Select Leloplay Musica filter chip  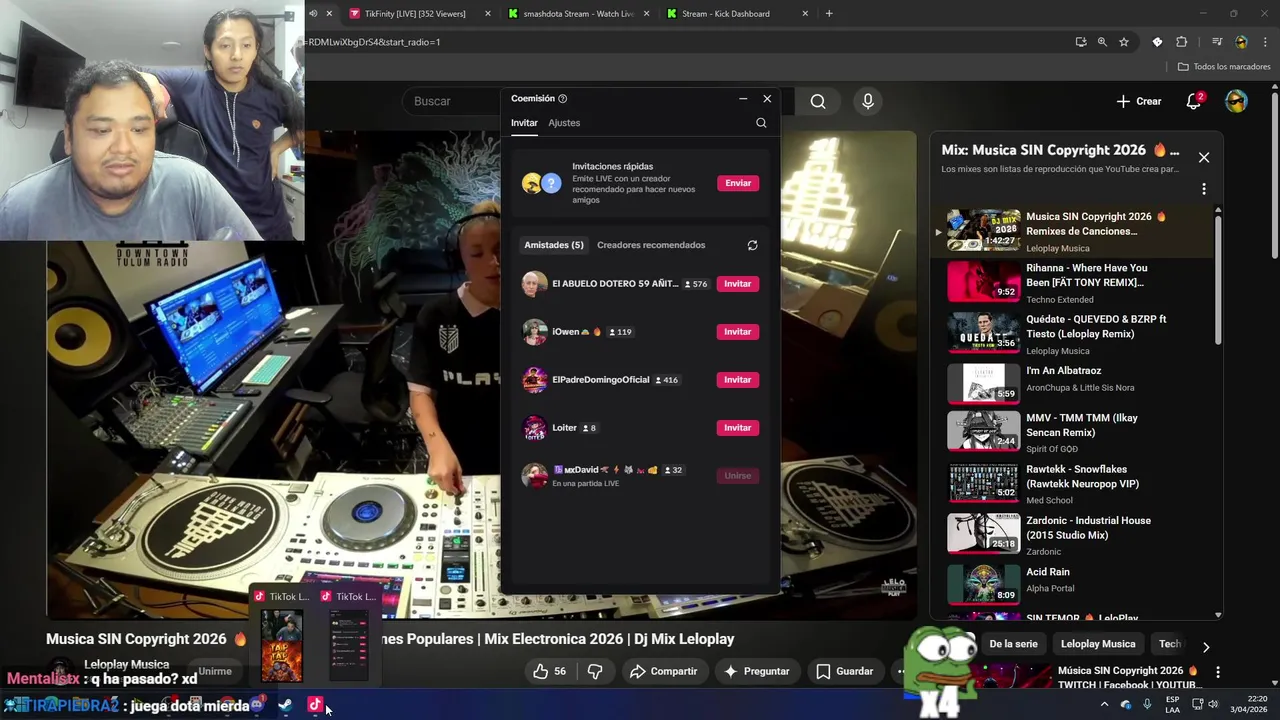1098,644
